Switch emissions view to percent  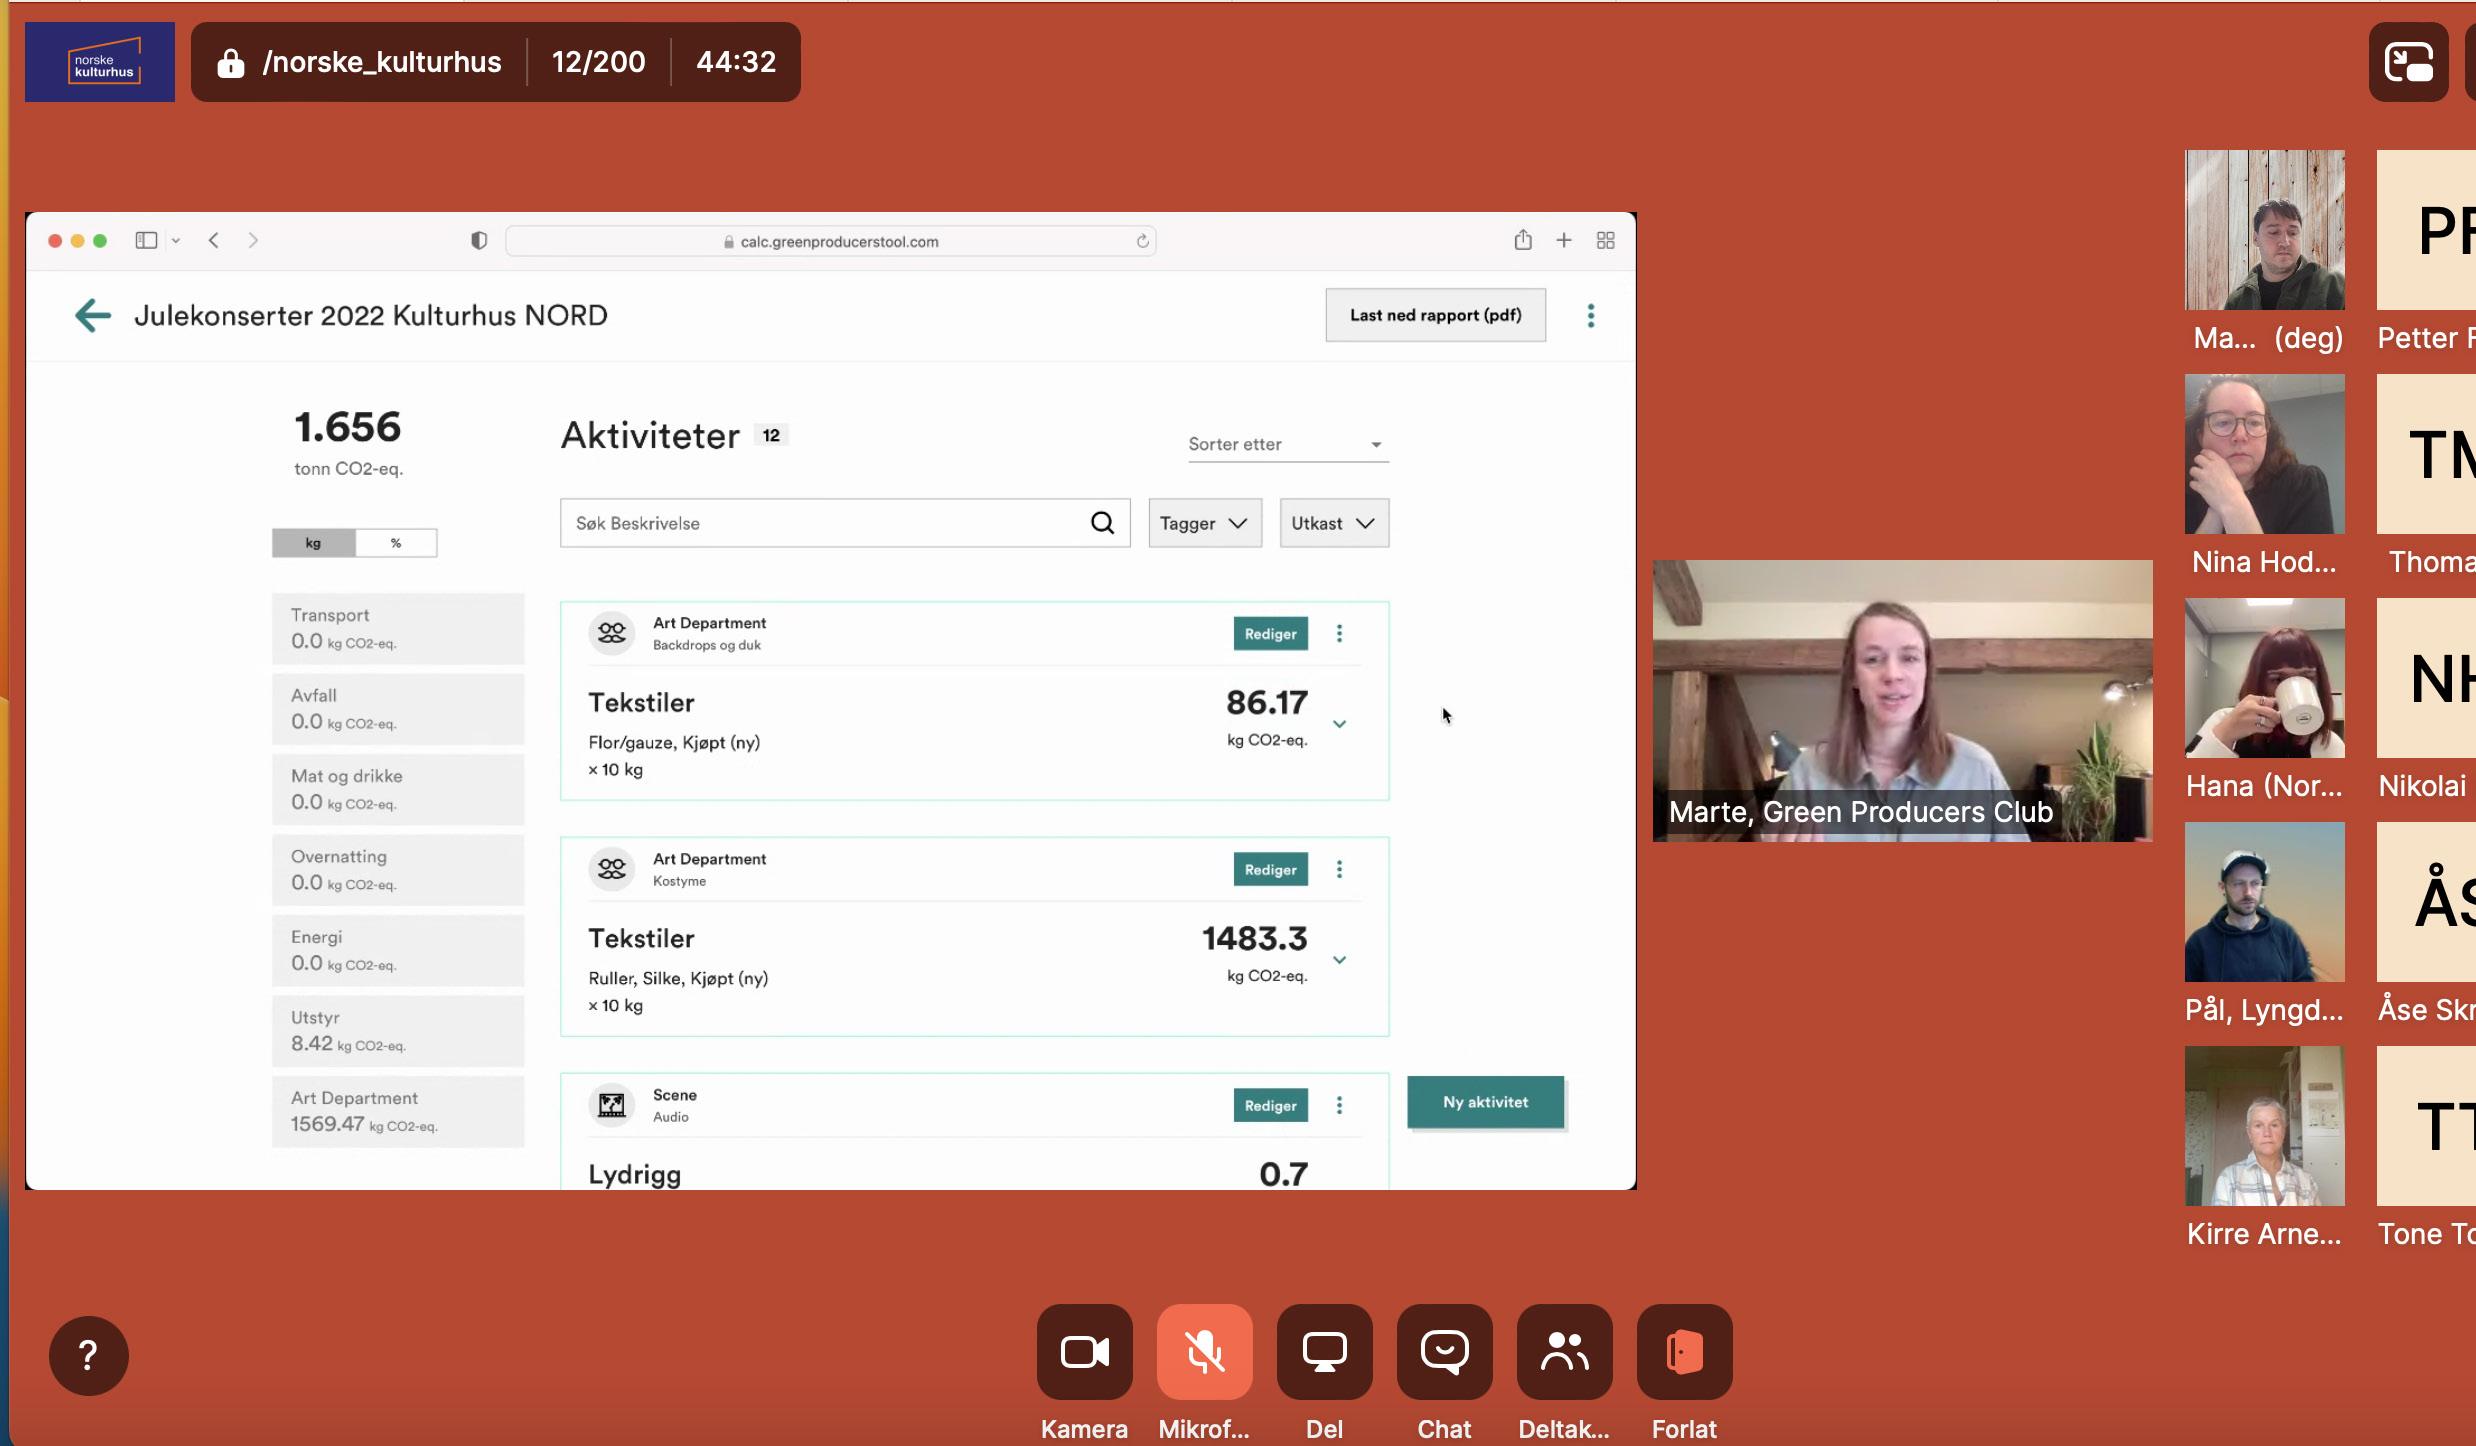click(x=396, y=543)
